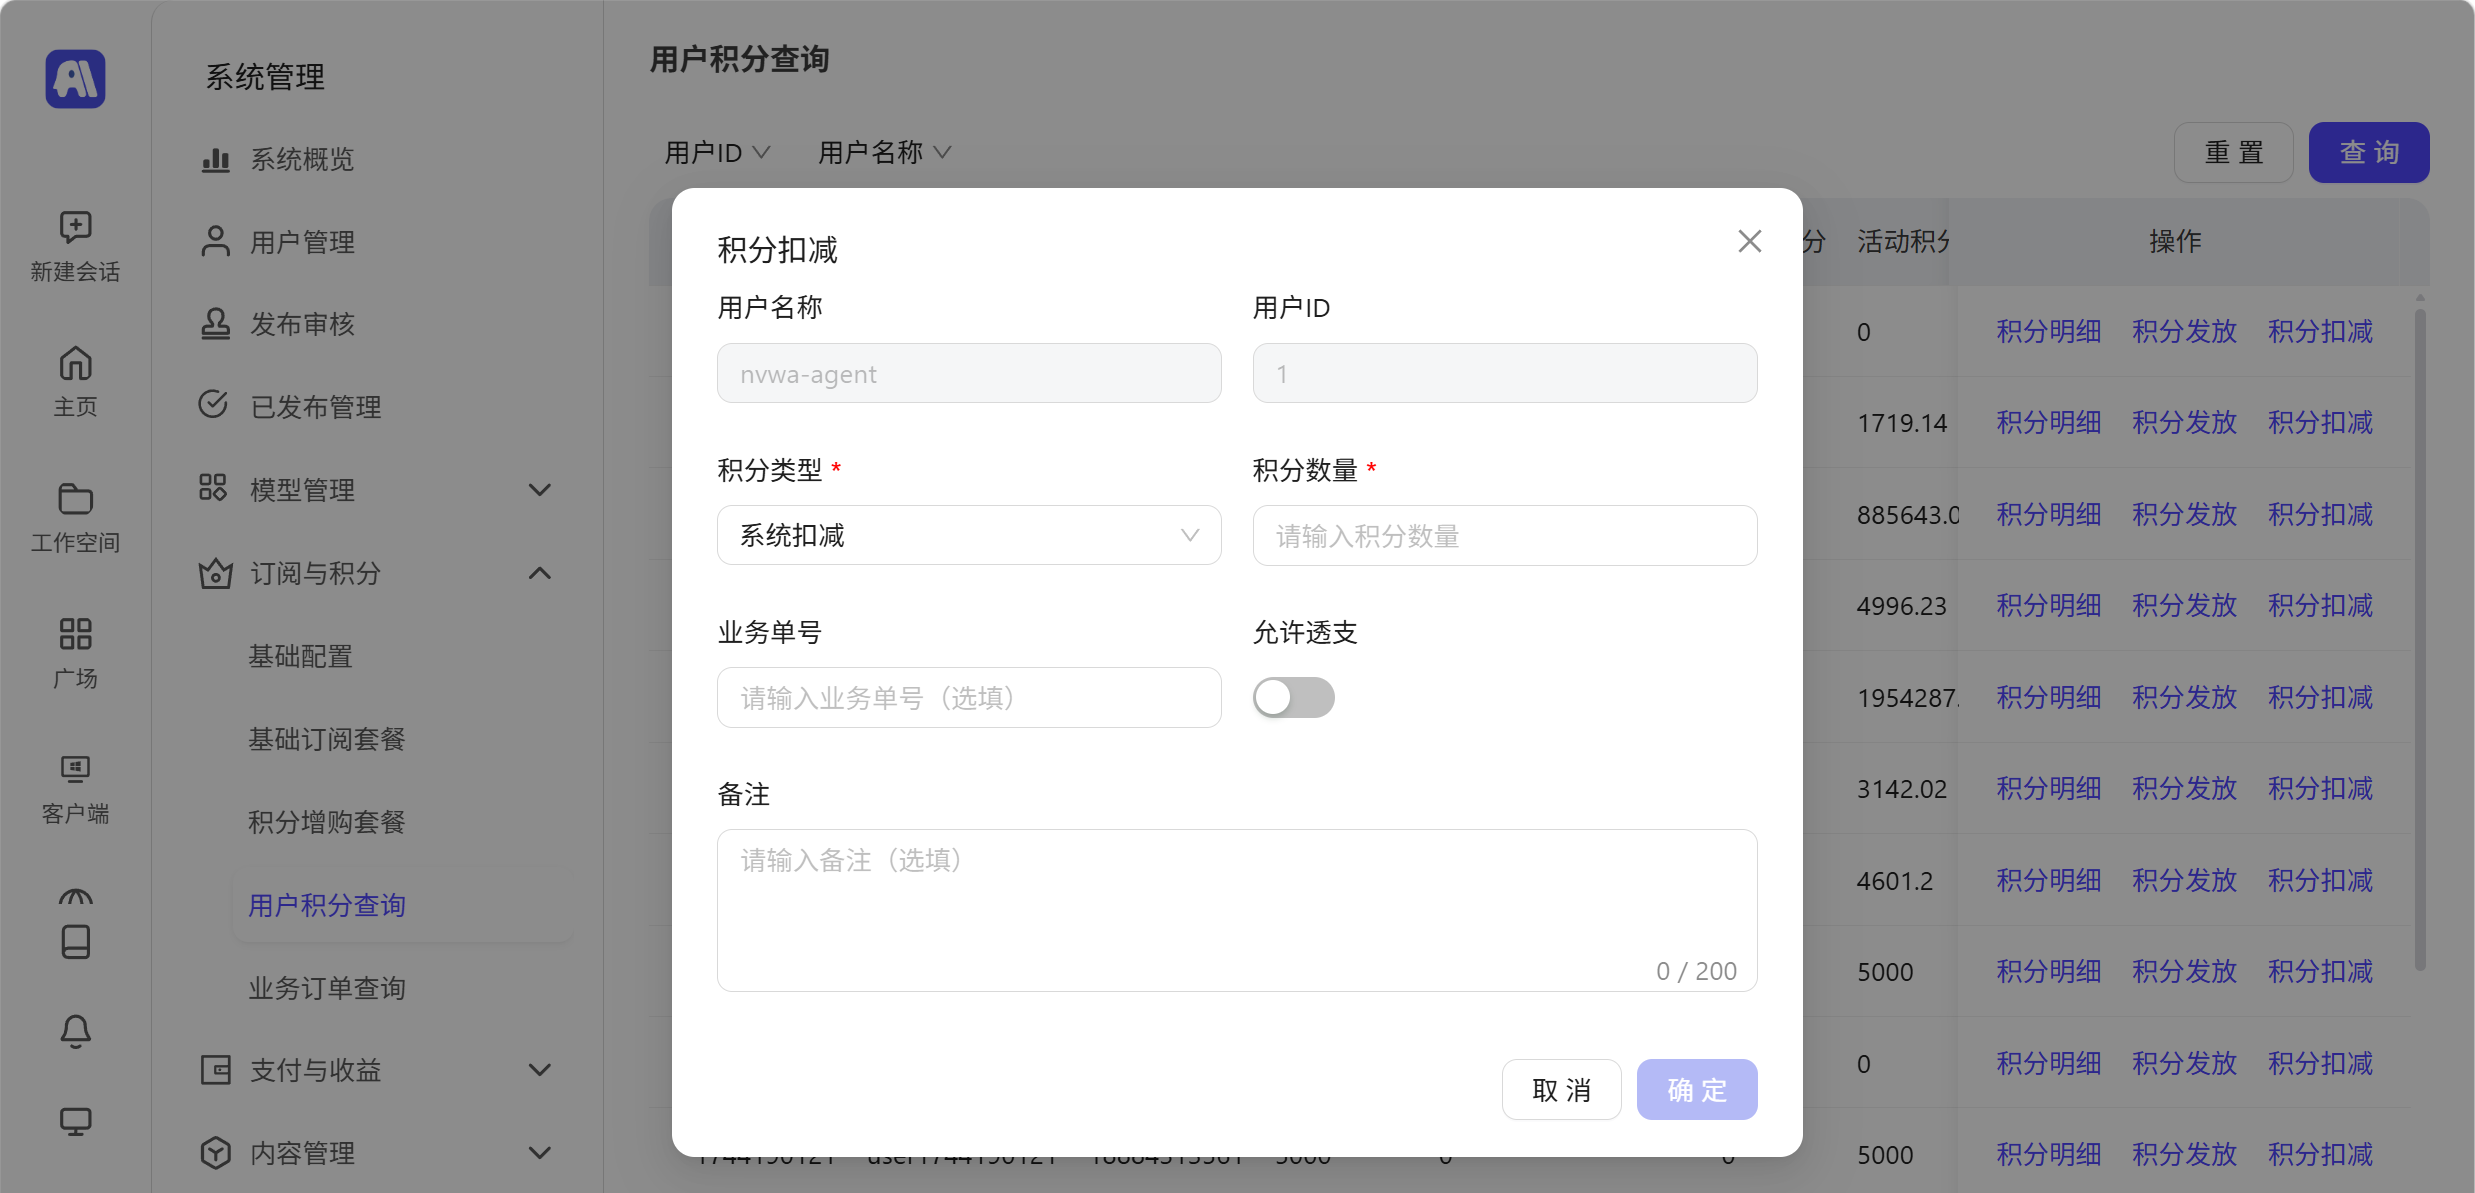Viewport: 2475px width, 1193px height.
Task: Click the 支付与收益 wallet icon
Action: pyautogui.click(x=215, y=1070)
